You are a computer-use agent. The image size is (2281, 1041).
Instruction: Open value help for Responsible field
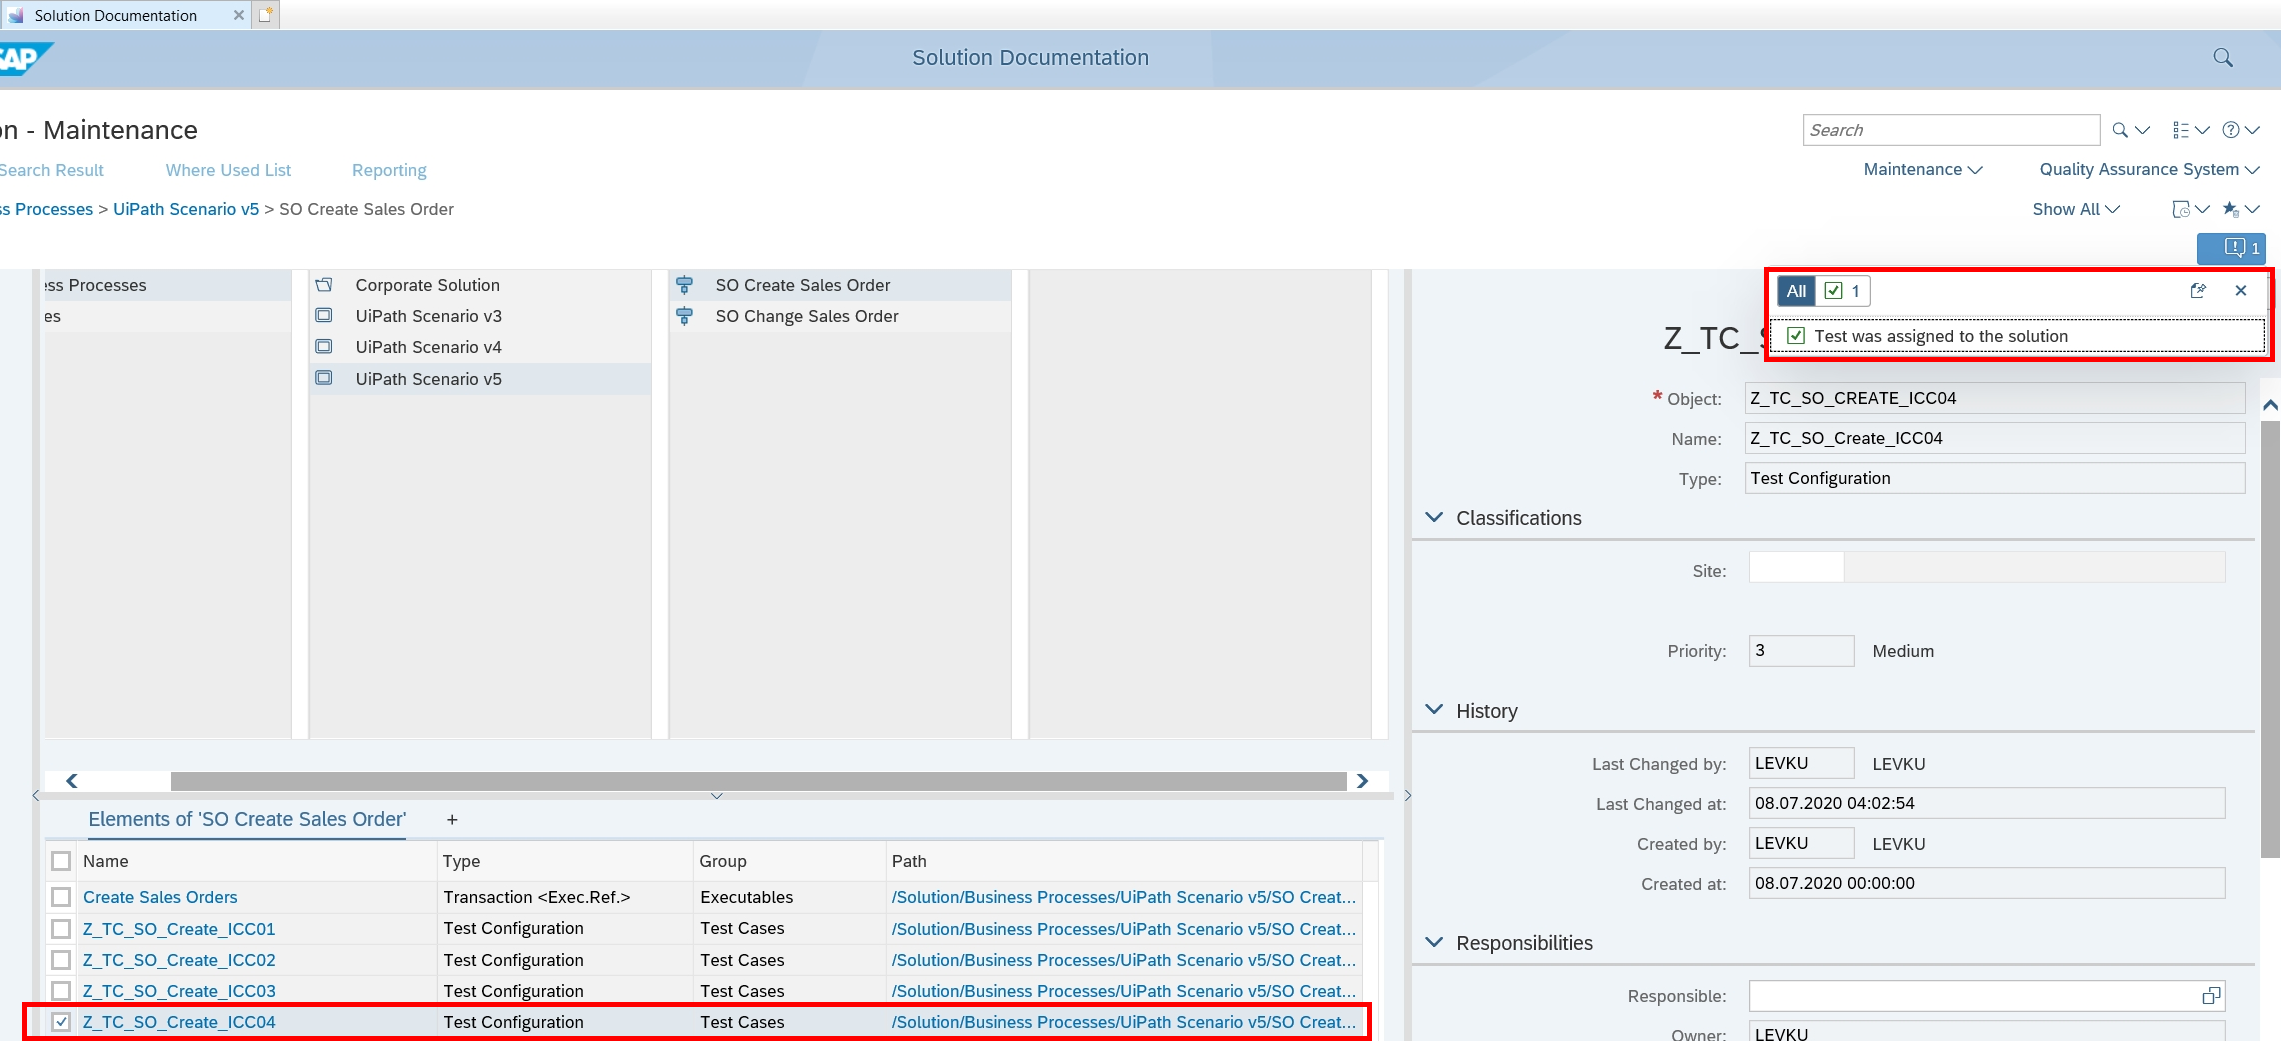point(2211,996)
